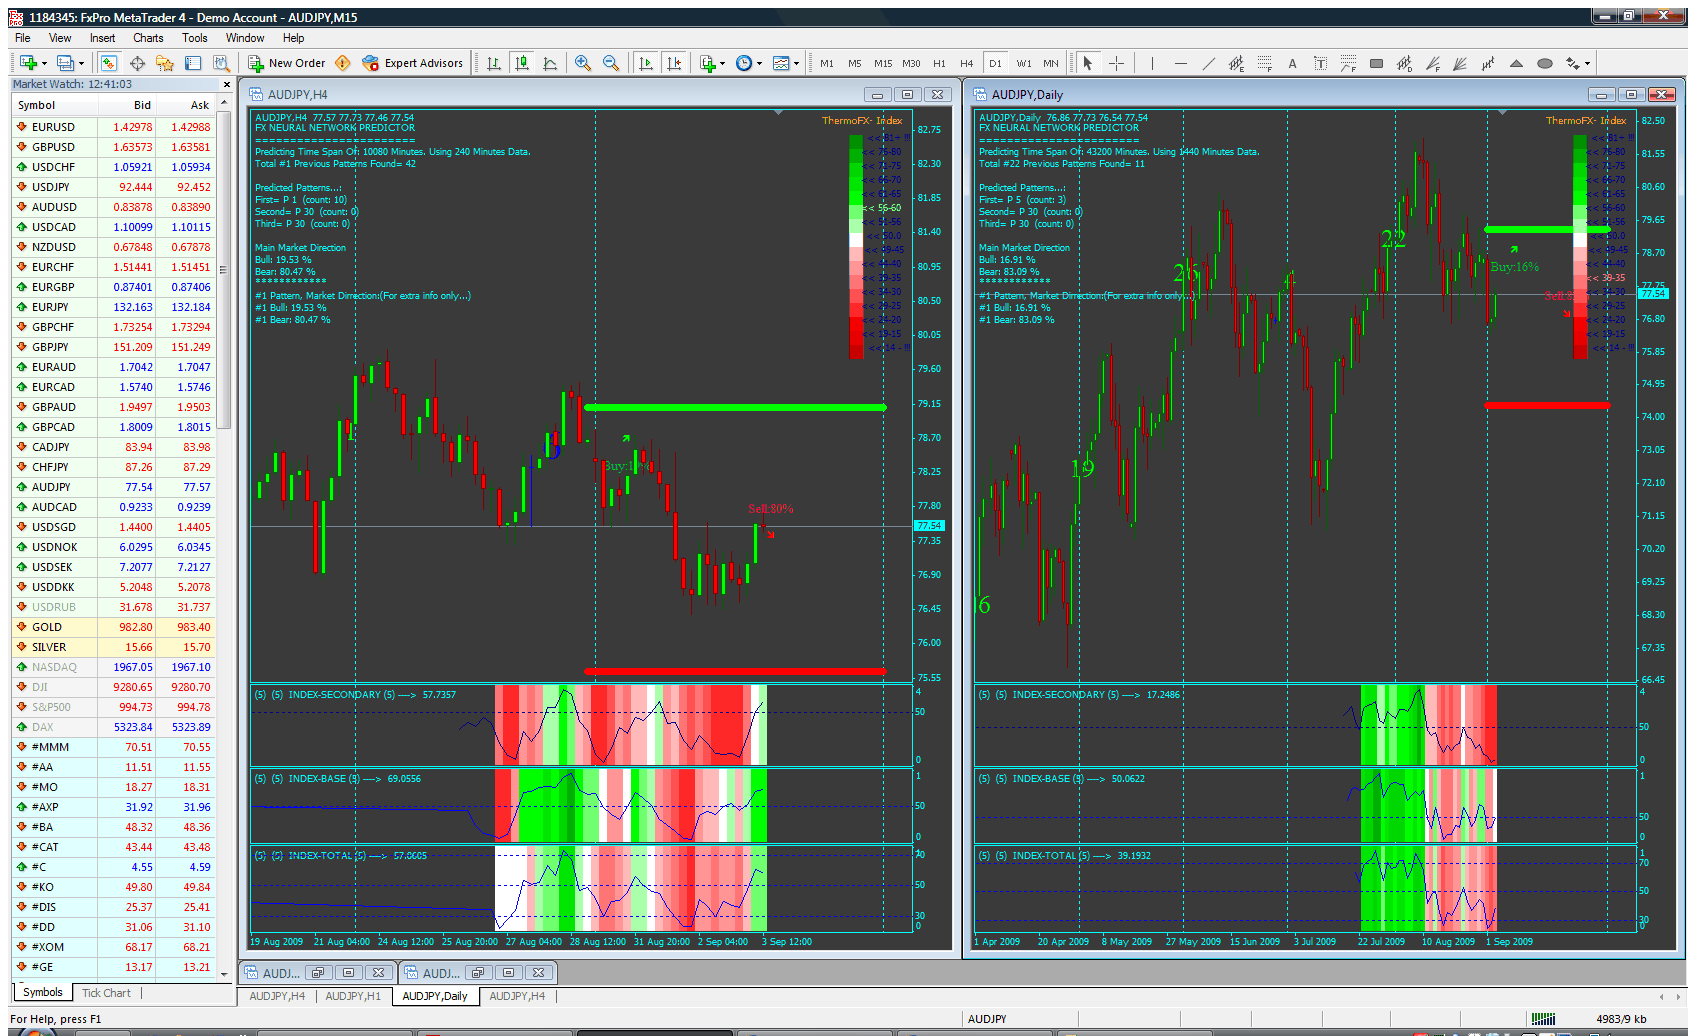Expand the Profiles dropdown arrow
Viewport: 1696px width, 1036px height.
tap(81, 64)
